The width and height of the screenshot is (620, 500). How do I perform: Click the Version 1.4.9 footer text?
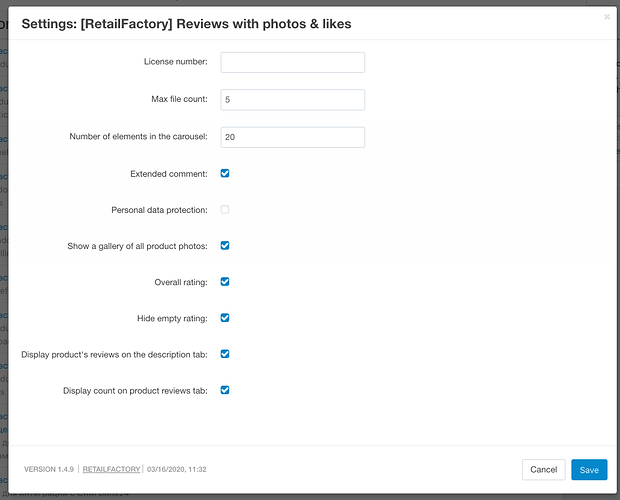(49, 469)
